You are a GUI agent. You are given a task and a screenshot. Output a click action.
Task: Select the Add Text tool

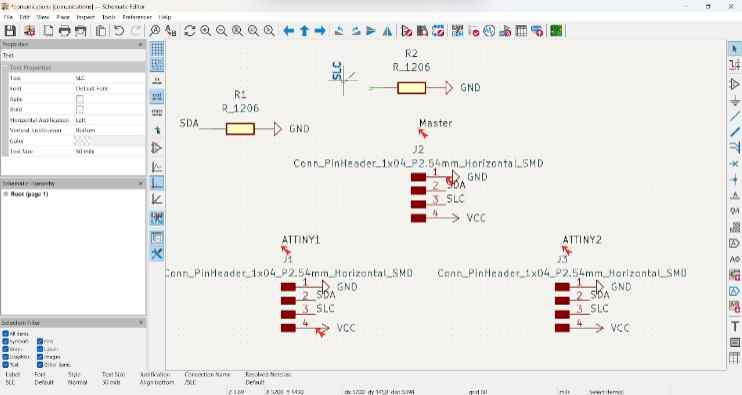click(x=734, y=325)
